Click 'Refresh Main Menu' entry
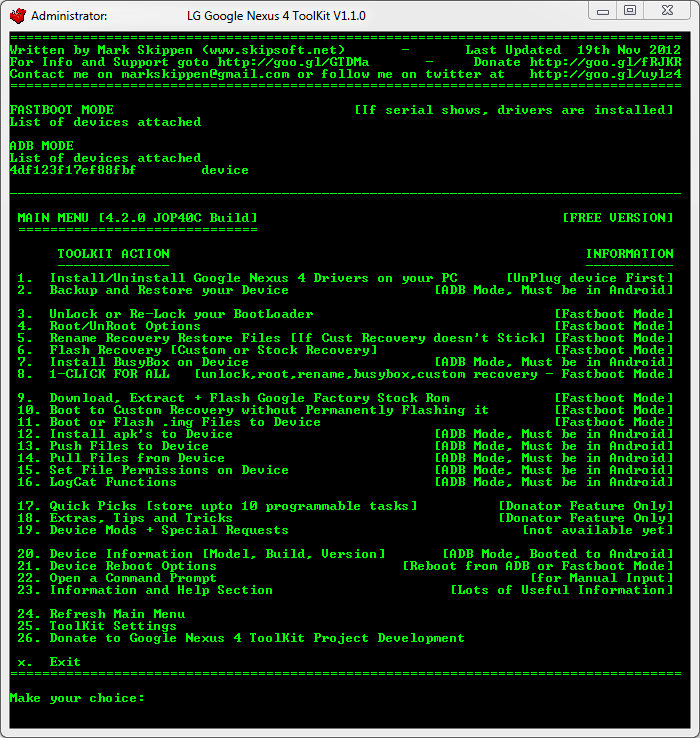 [117, 614]
